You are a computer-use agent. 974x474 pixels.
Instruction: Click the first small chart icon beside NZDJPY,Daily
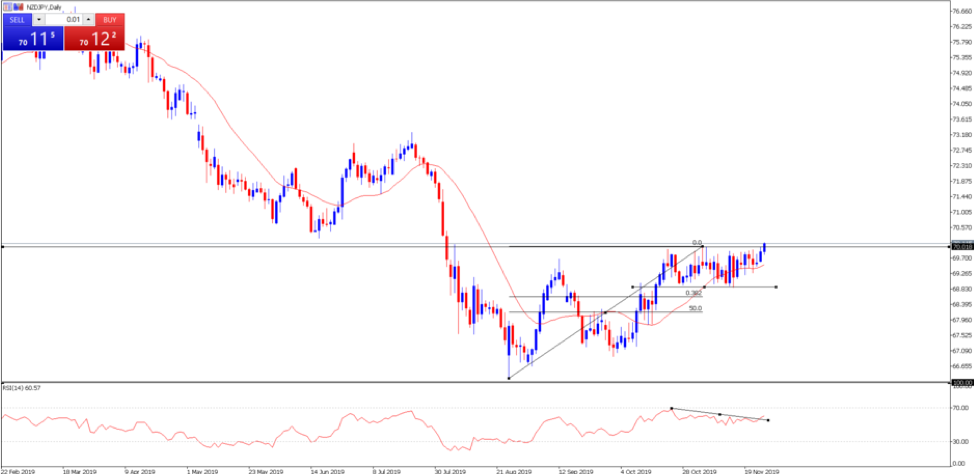[7, 7]
